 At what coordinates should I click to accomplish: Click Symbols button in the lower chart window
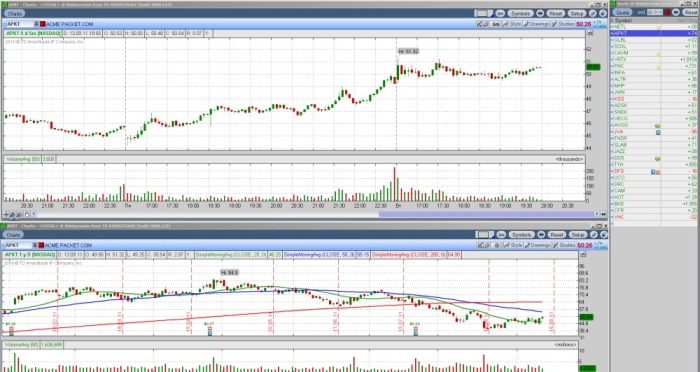coord(521,235)
